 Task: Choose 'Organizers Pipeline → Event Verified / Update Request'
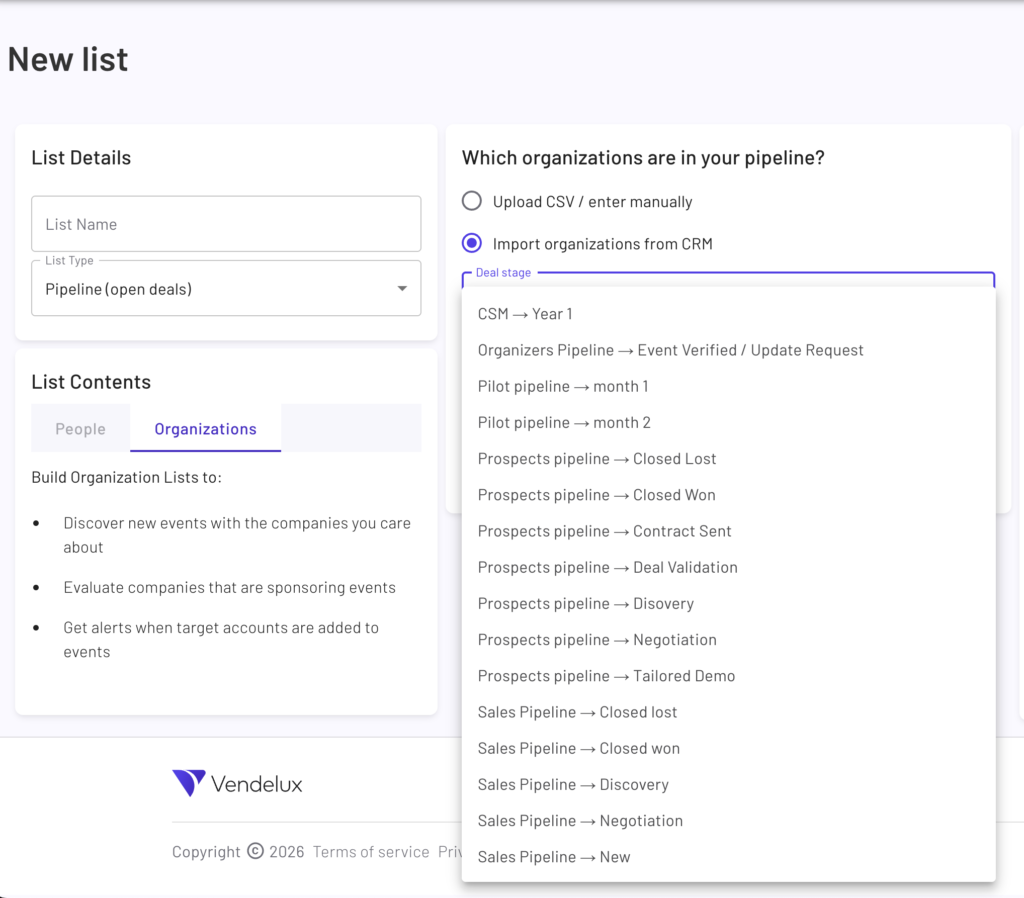670,349
